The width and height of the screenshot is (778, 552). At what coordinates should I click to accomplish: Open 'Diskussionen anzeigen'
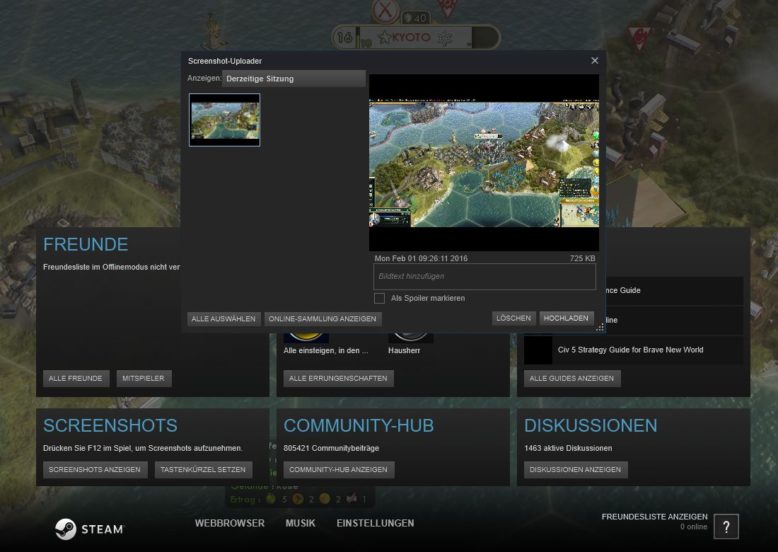click(x=575, y=470)
